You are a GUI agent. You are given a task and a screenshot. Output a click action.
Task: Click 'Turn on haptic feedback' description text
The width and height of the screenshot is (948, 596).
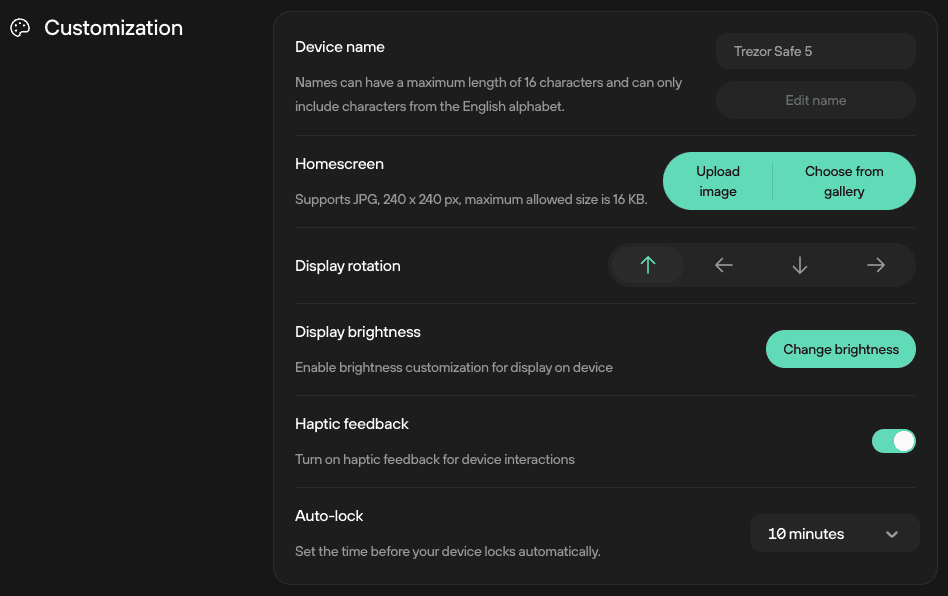[435, 459]
